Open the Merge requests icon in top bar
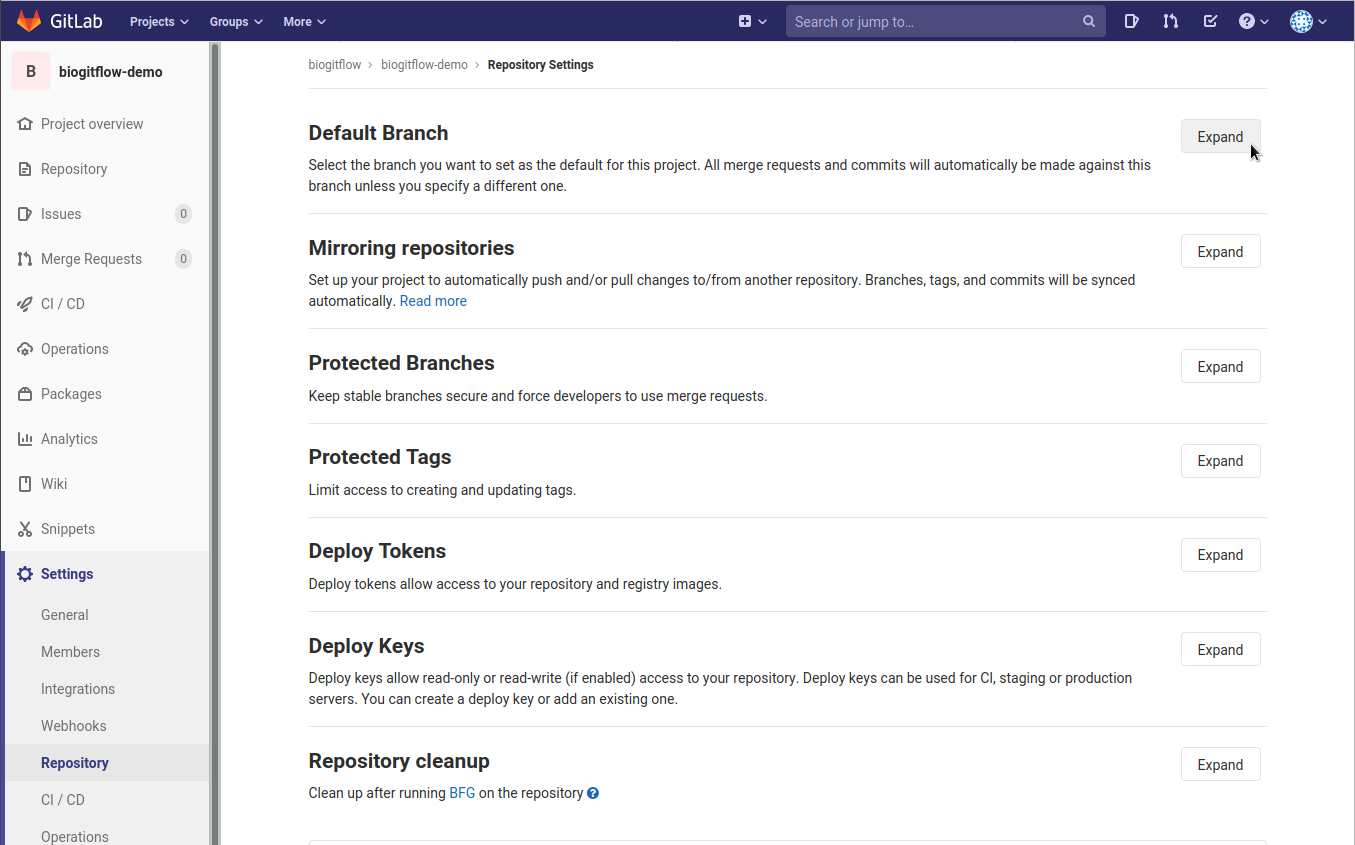This screenshot has width=1355, height=845. coord(1170,21)
